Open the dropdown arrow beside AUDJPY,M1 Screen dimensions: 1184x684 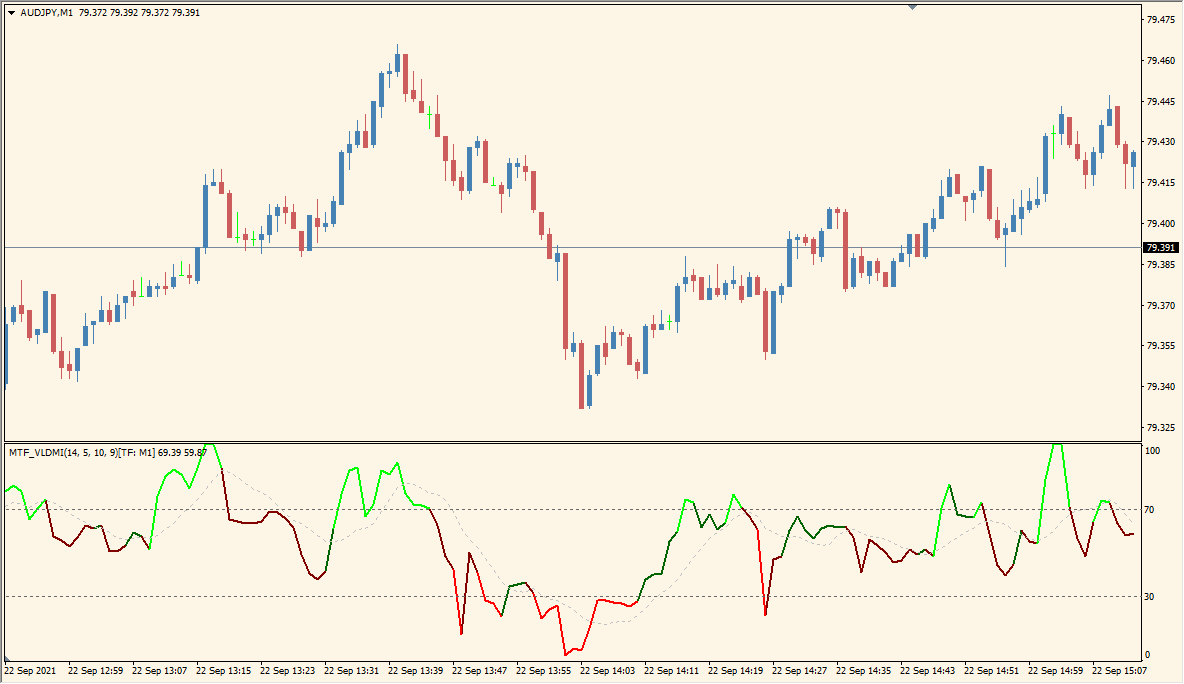pyautogui.click(x=12, y=13)
